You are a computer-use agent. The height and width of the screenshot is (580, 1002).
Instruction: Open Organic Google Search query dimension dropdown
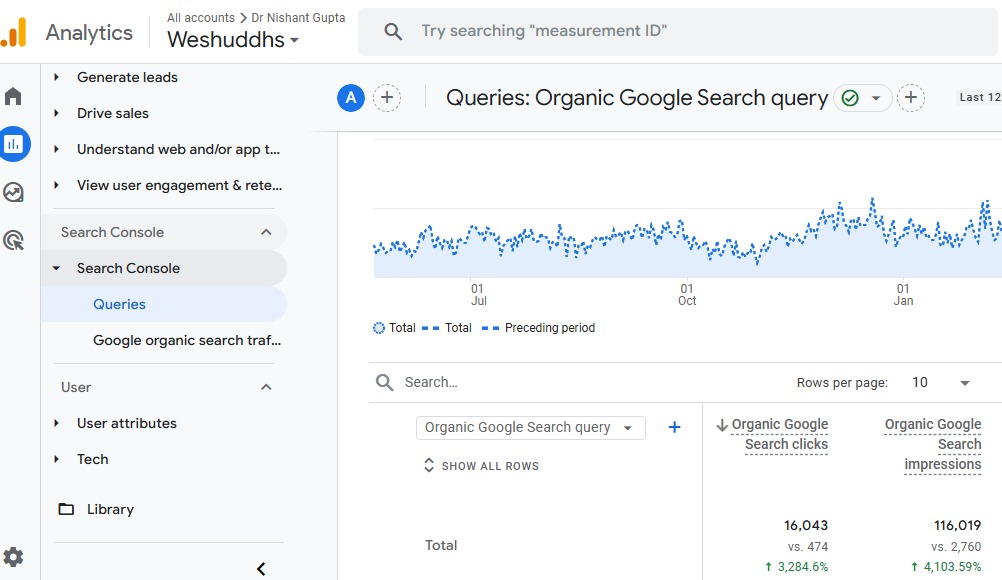[530, 427]
